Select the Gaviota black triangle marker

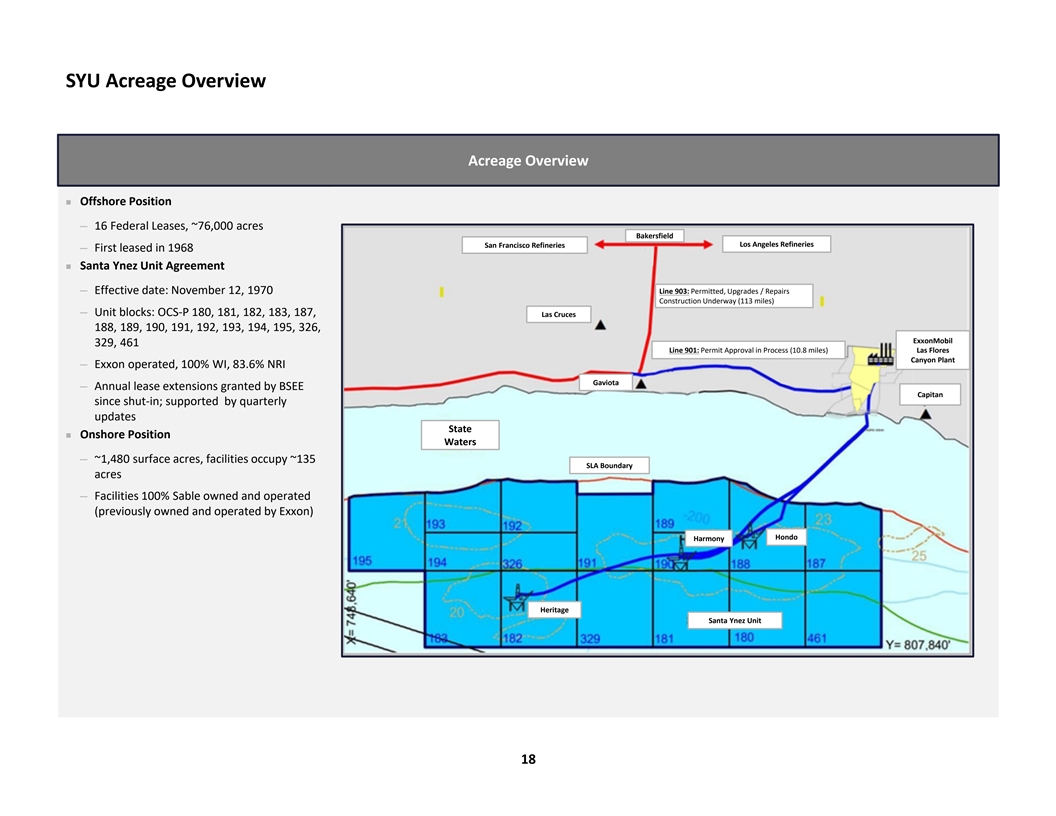point(640,383)
